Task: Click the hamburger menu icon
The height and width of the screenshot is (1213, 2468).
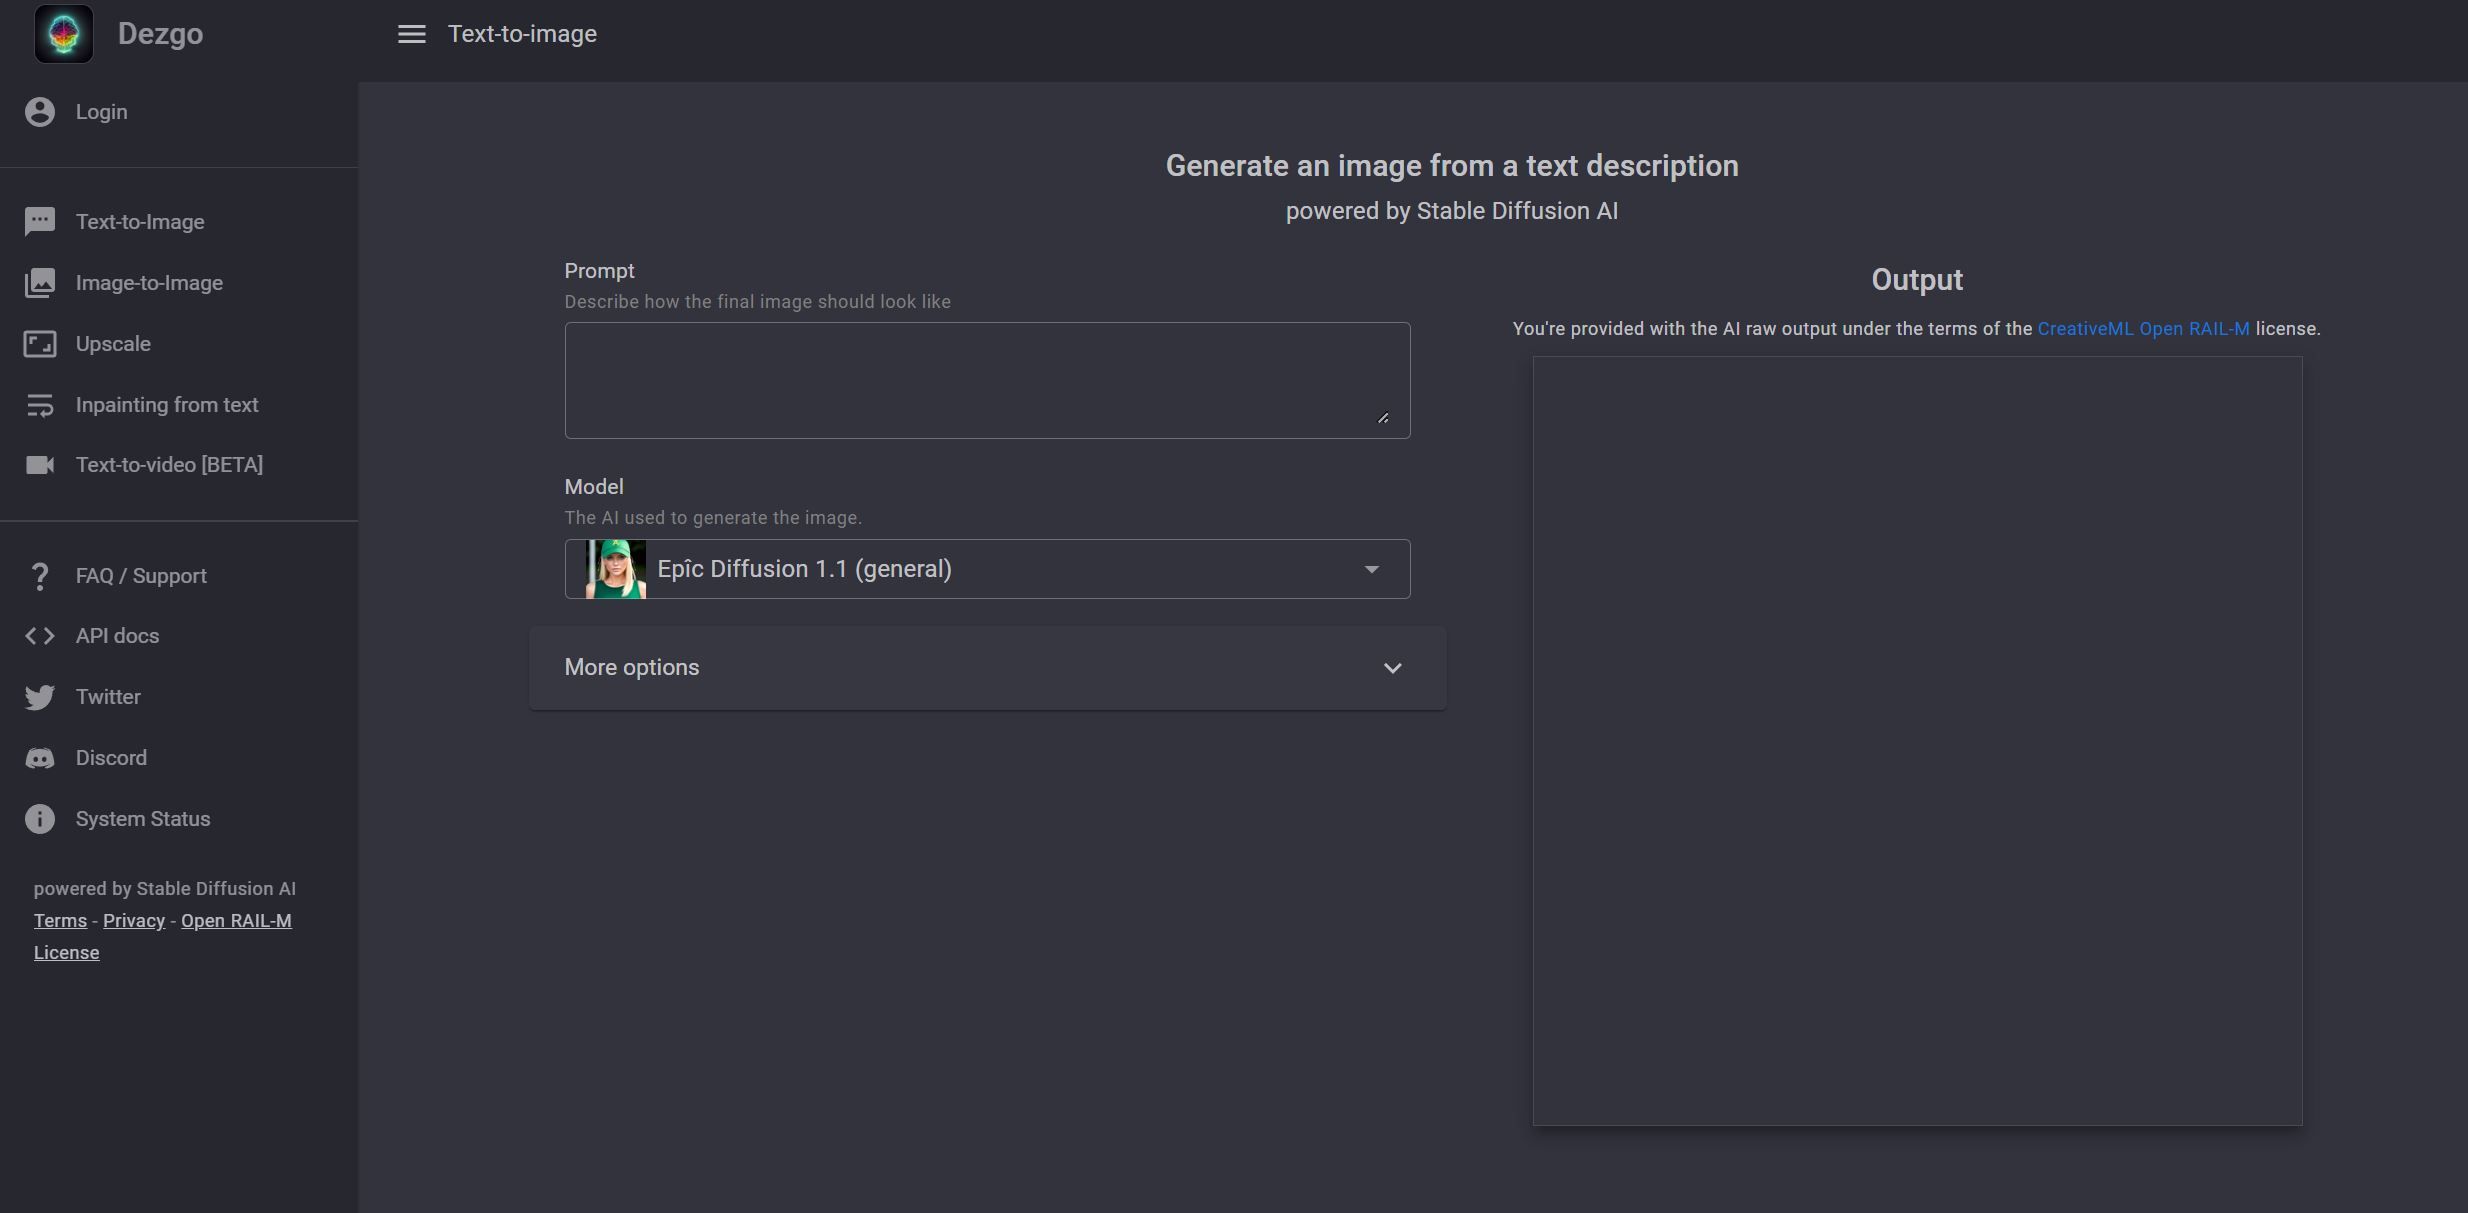Action: coord(409,35)
